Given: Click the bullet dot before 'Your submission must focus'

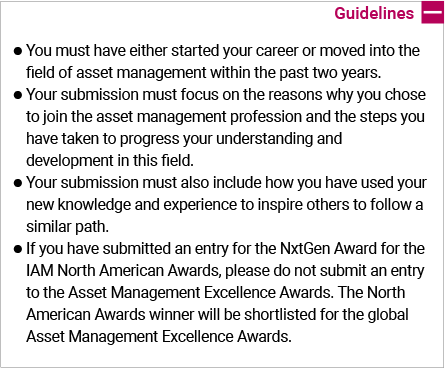Looking at the screenshot, I should (x=18, y=95).
